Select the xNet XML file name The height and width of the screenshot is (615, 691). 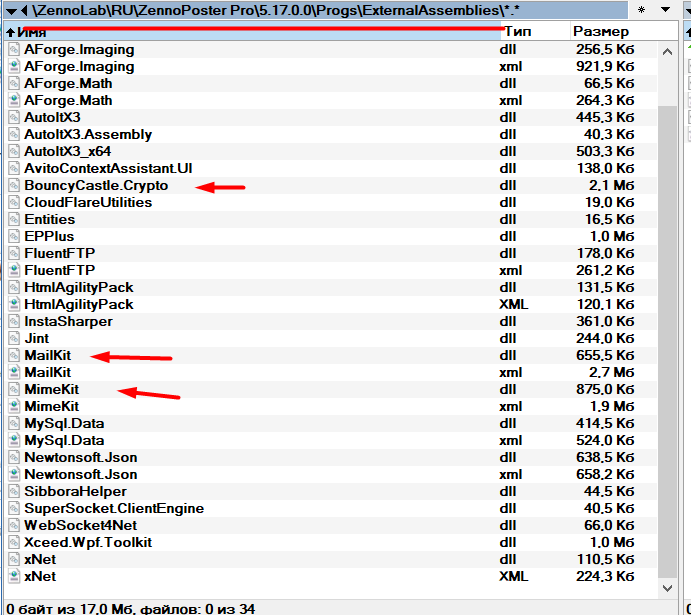40,577
